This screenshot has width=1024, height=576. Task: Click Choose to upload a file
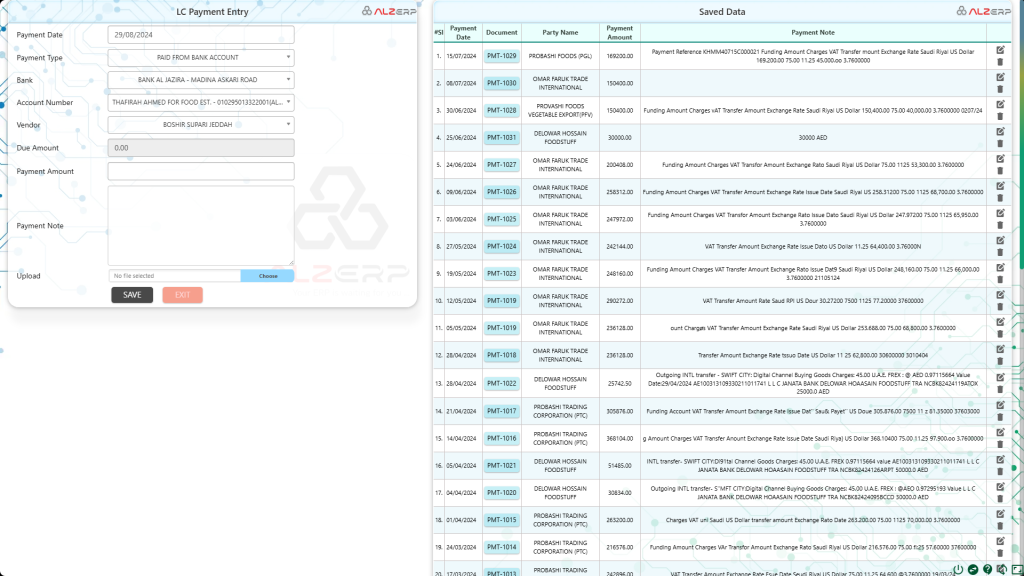tap(268, 276)
